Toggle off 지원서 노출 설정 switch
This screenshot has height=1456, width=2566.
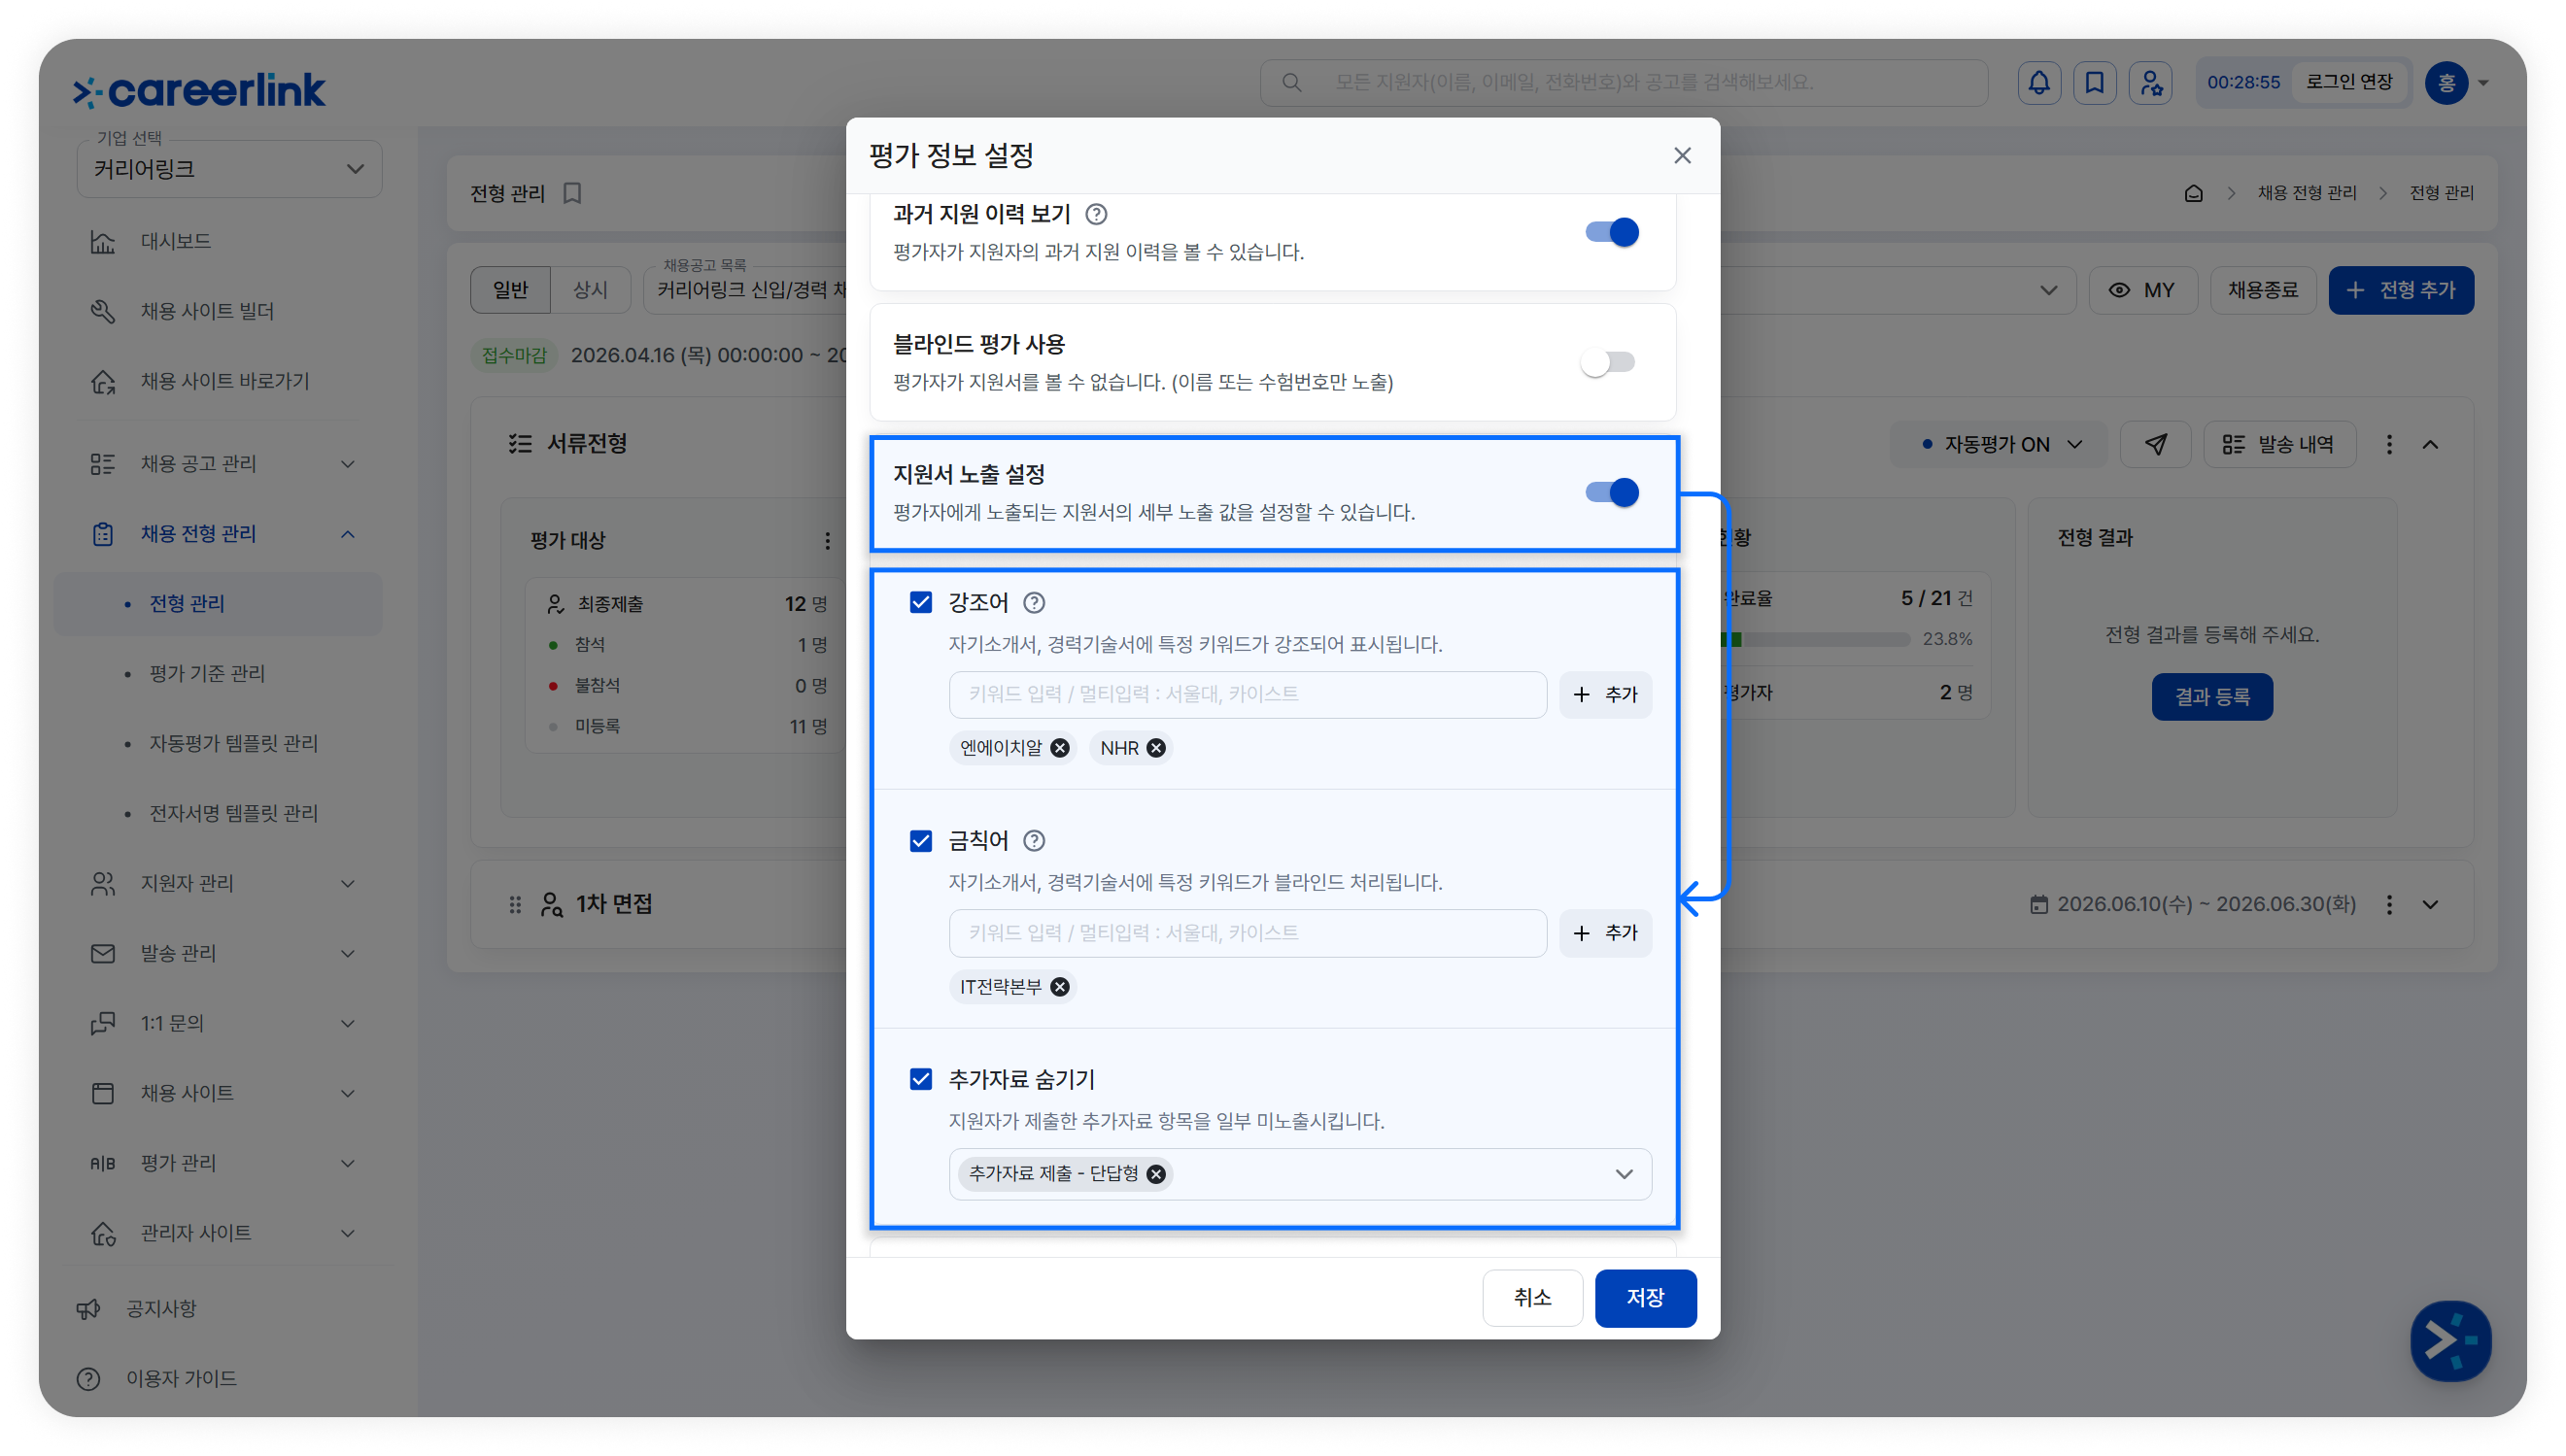(x=1611, y=492)
